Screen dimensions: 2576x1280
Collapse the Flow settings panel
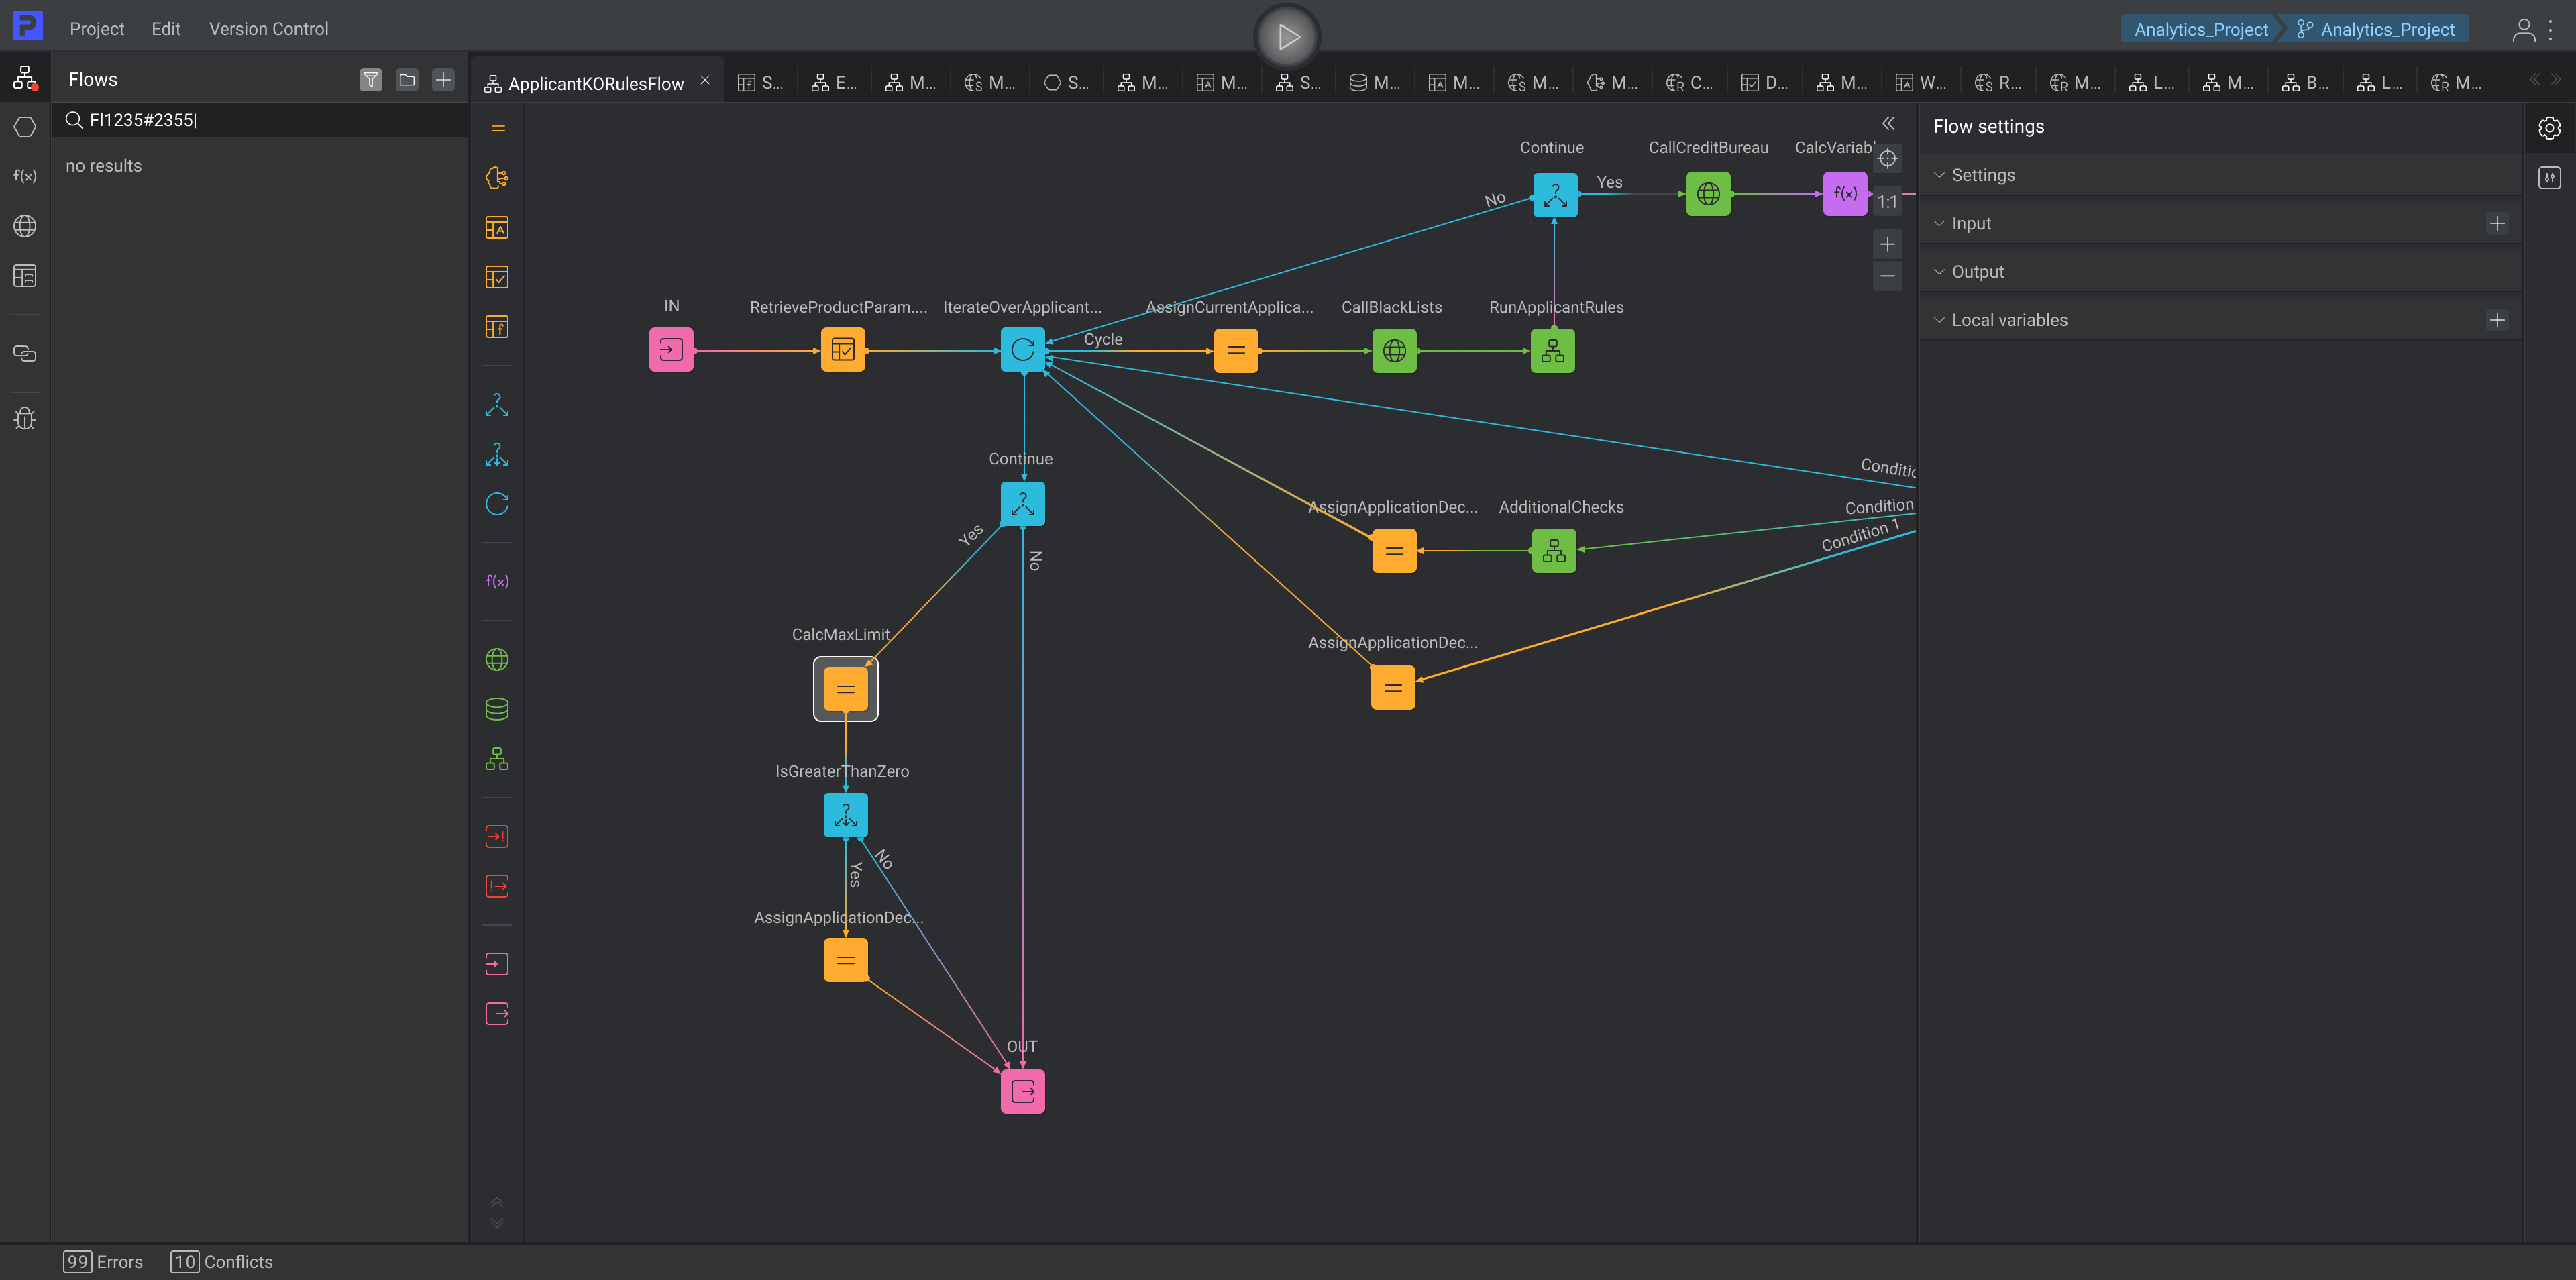coord(1888,123)
